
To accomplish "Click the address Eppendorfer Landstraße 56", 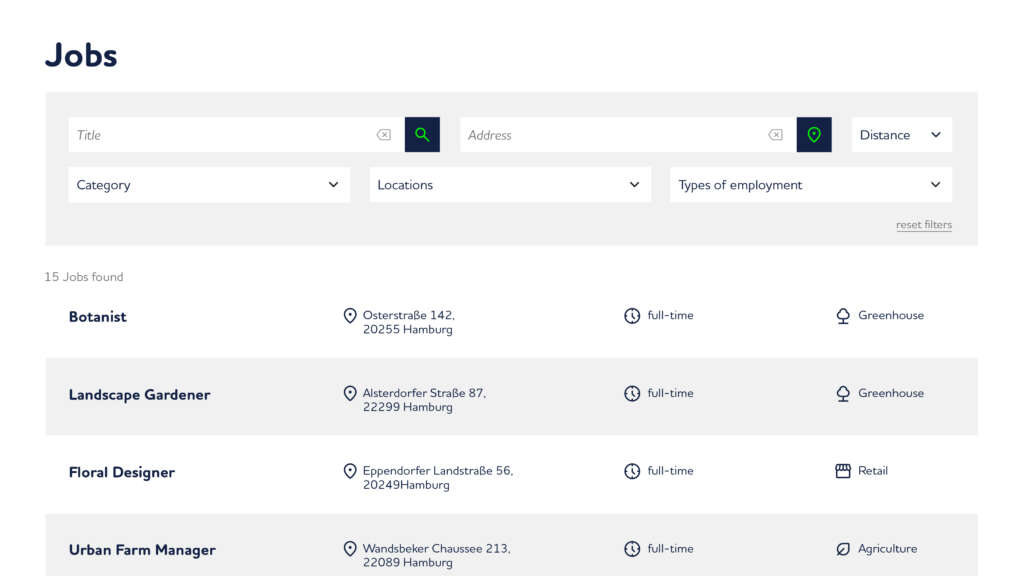I will (x=438, y=471).
